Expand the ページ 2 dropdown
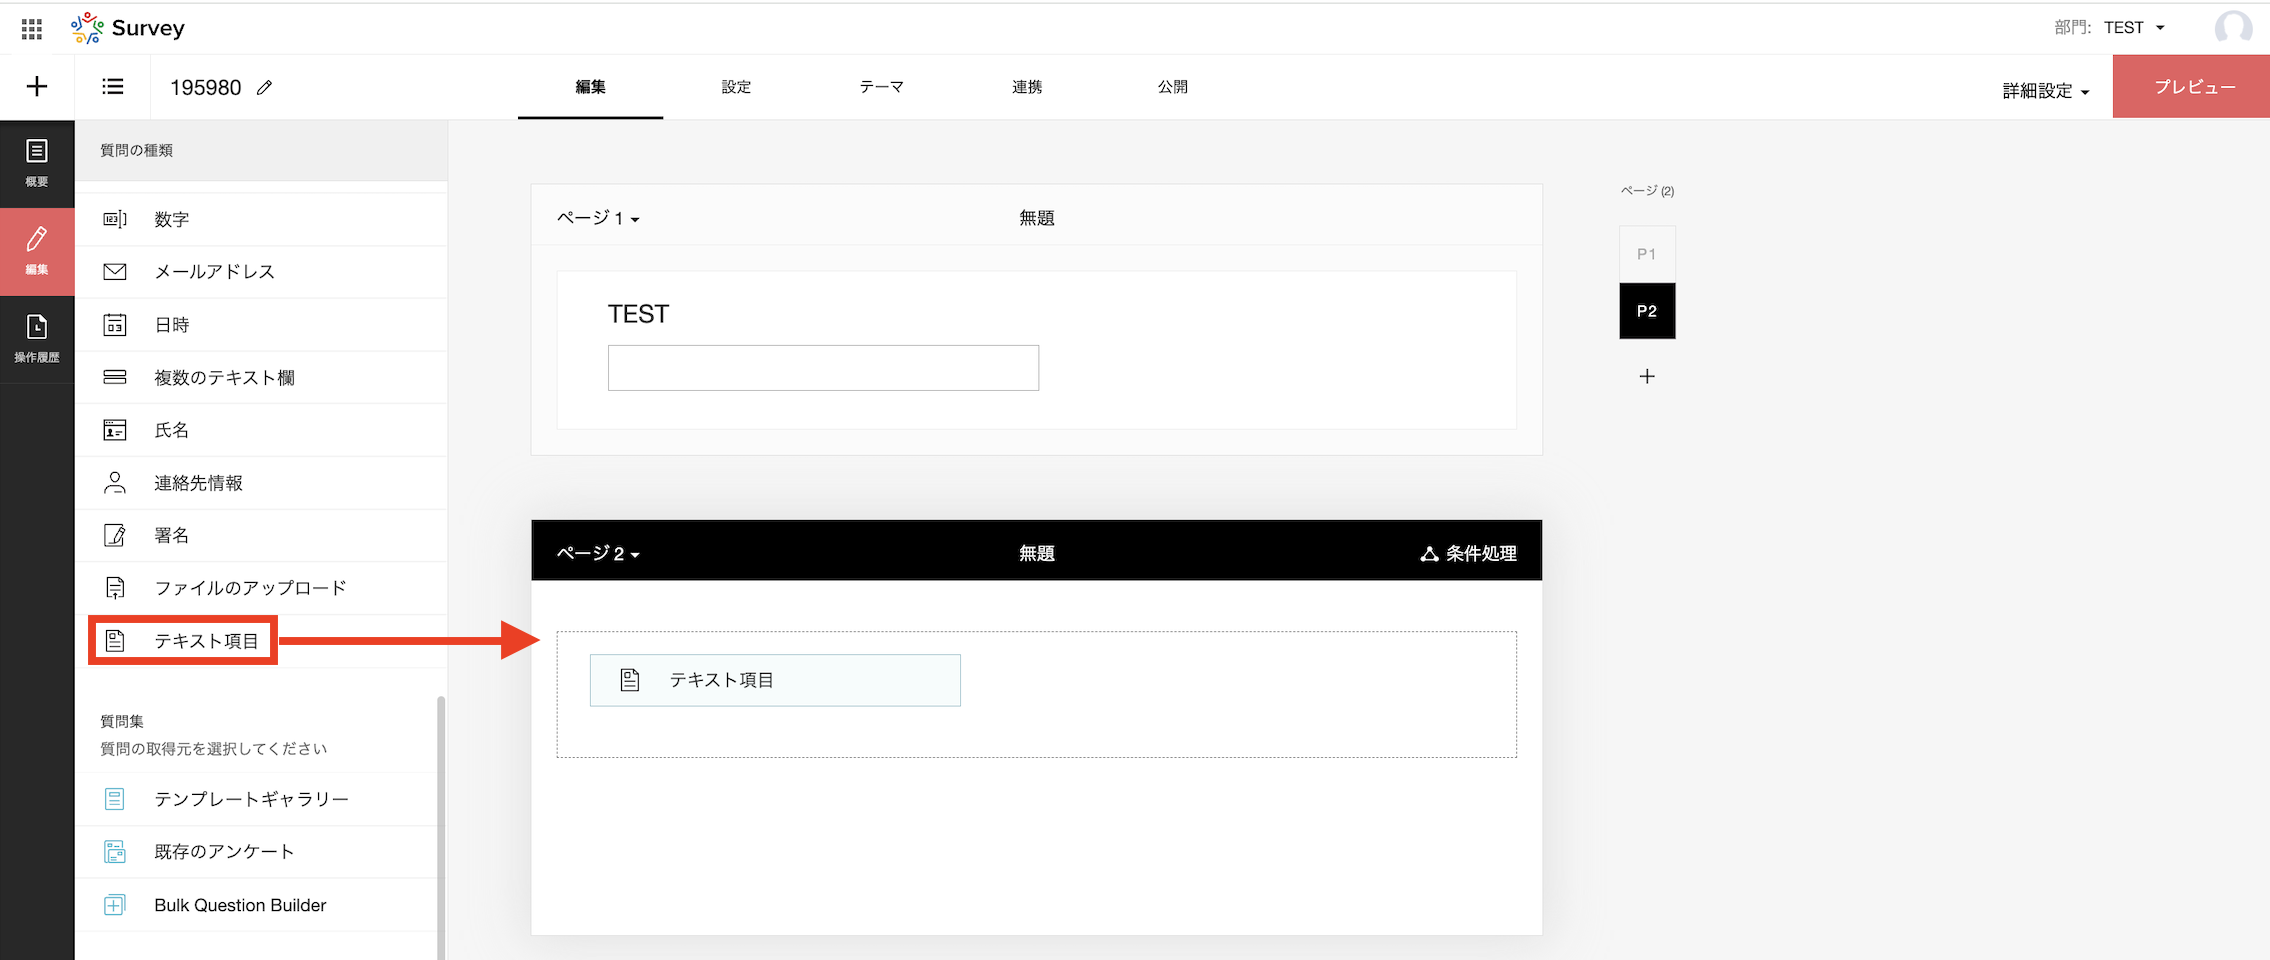The image size is (2270, 960). tap(598, 554)
